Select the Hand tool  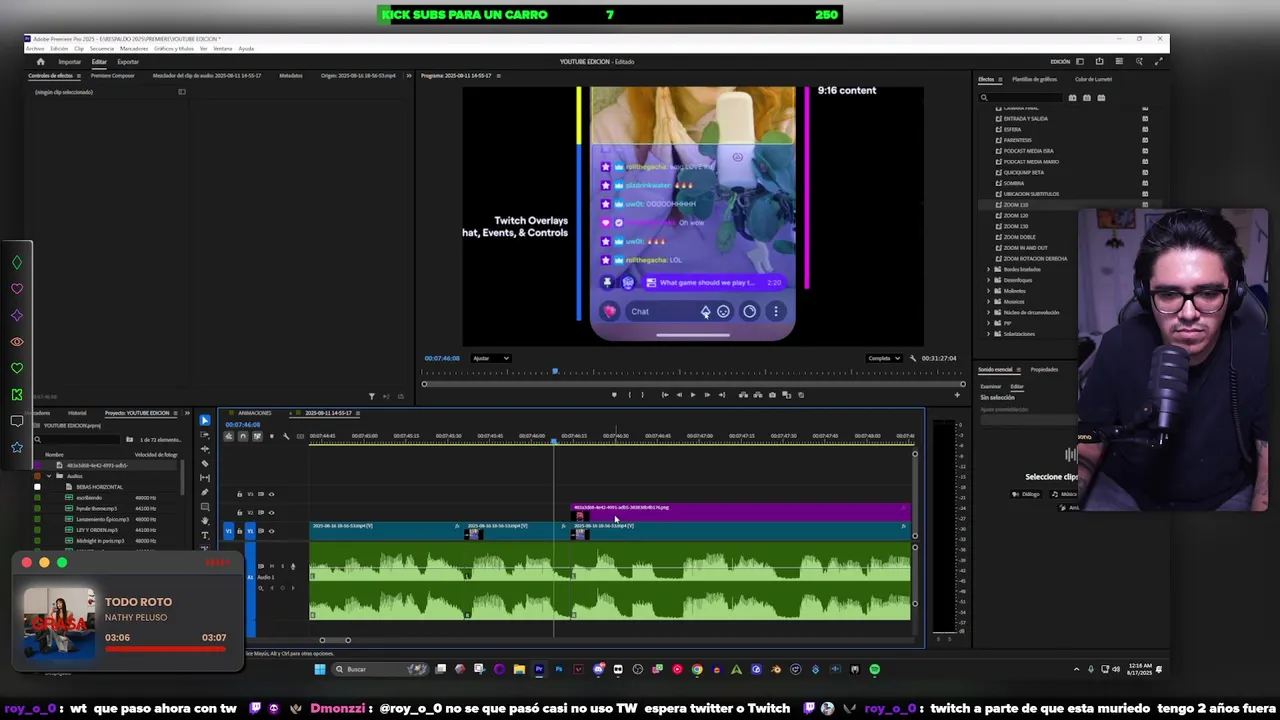tap(205, 521)
